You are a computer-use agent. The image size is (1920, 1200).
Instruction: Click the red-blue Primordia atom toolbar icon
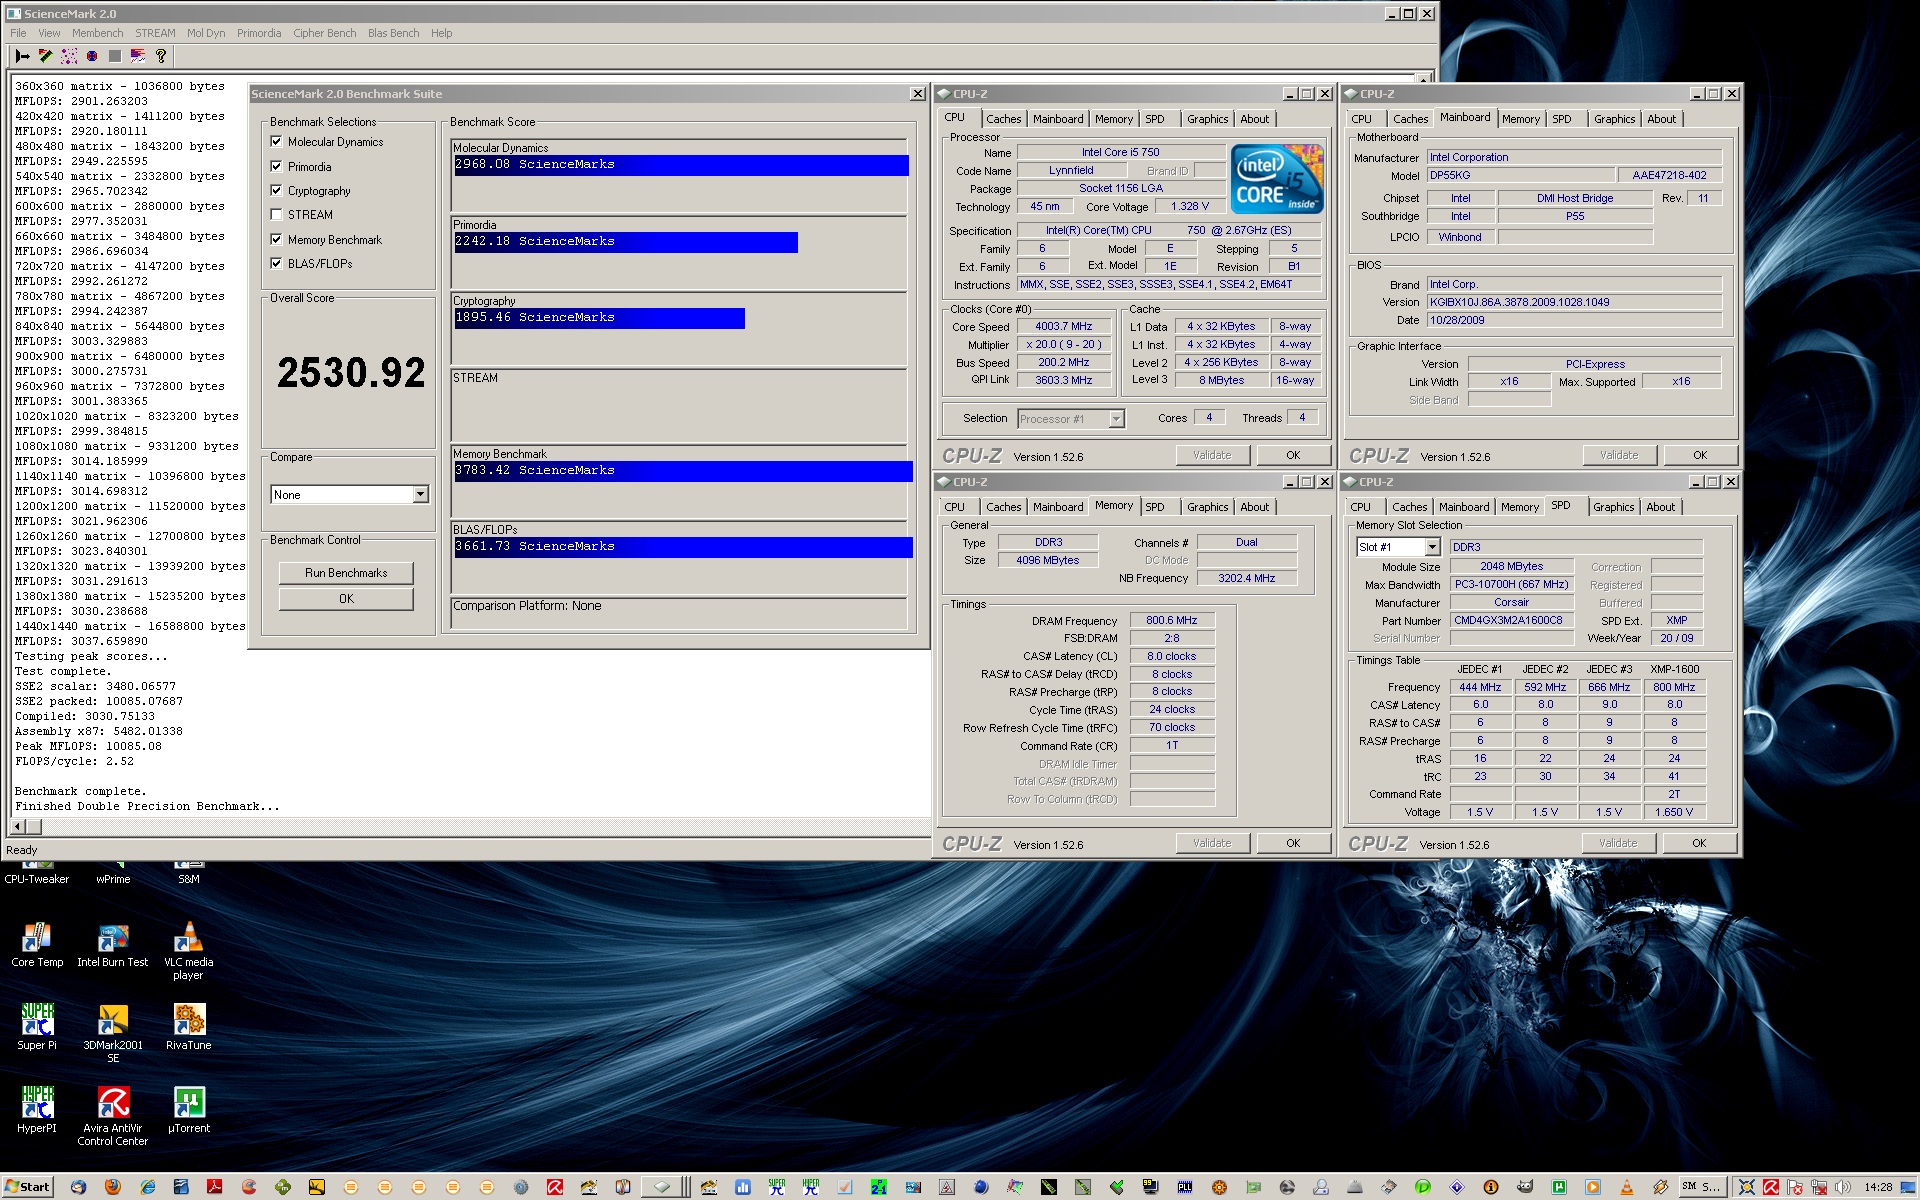92,56
